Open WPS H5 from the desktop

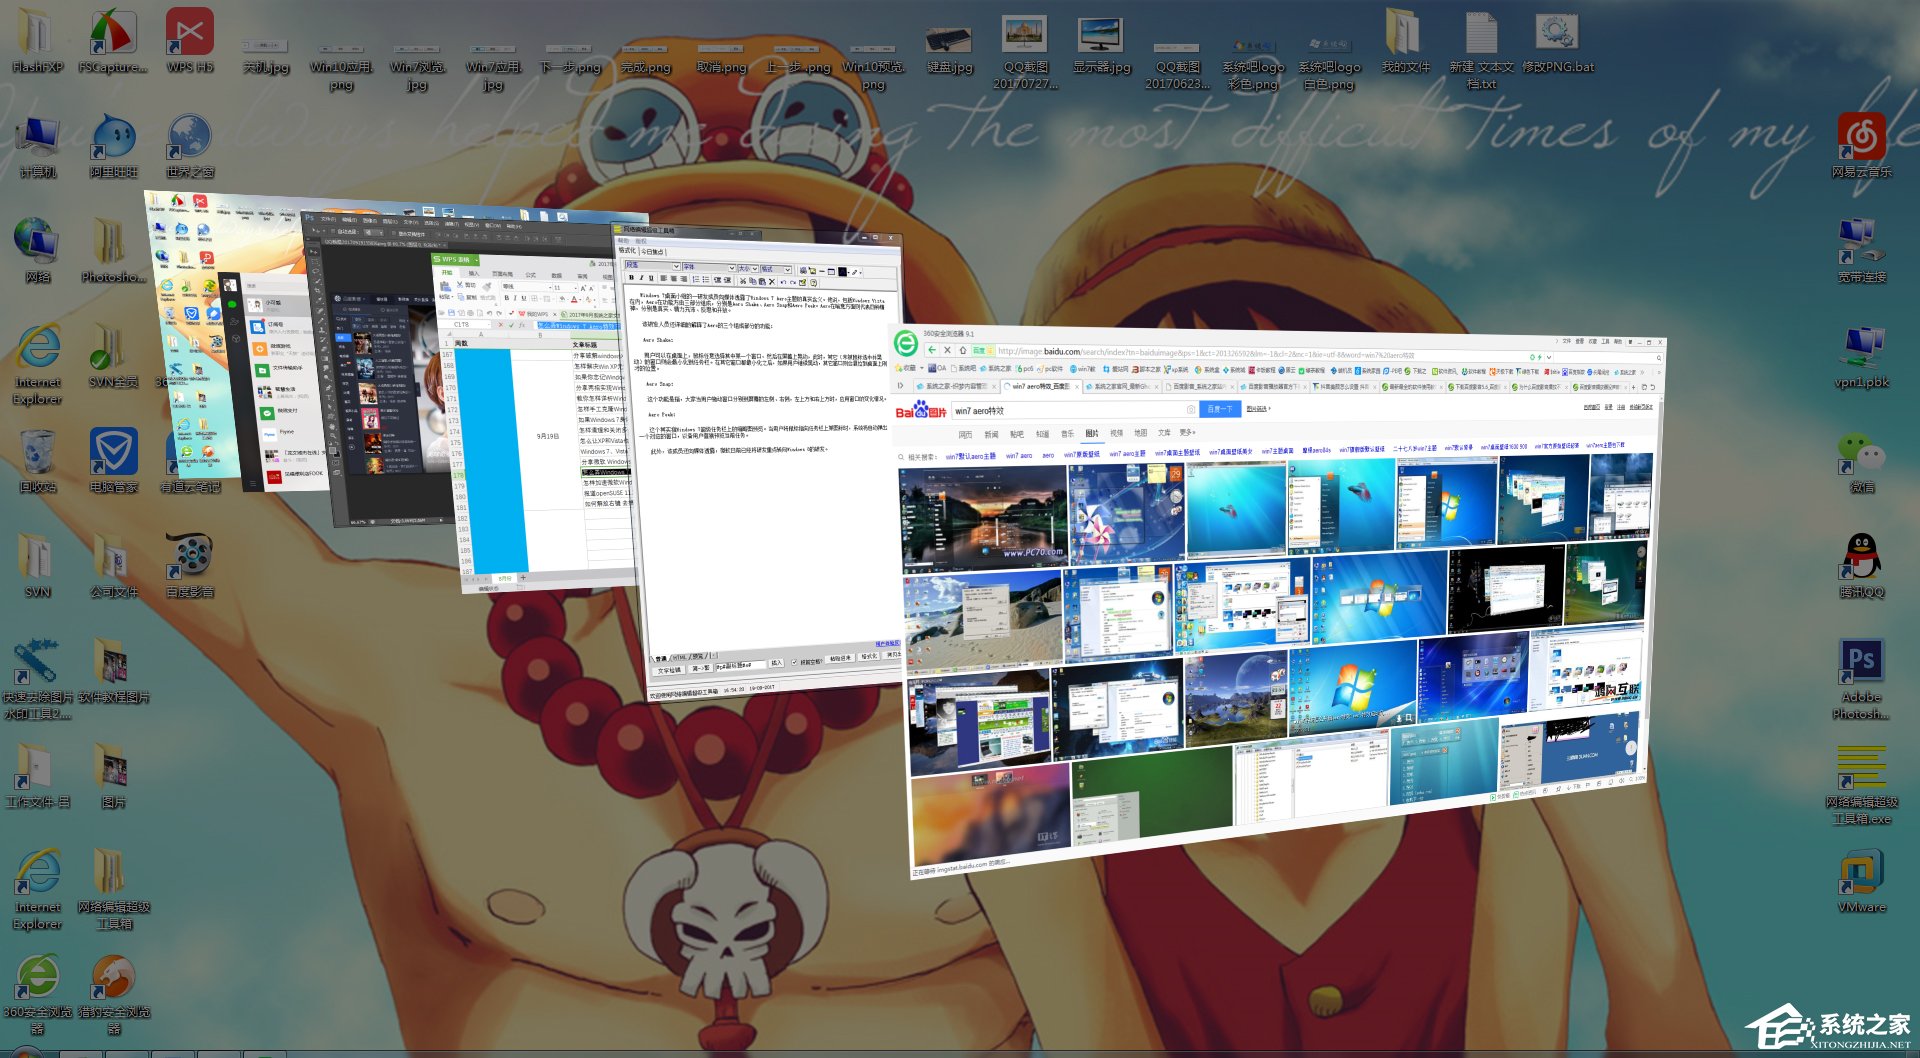click(188, 32)
